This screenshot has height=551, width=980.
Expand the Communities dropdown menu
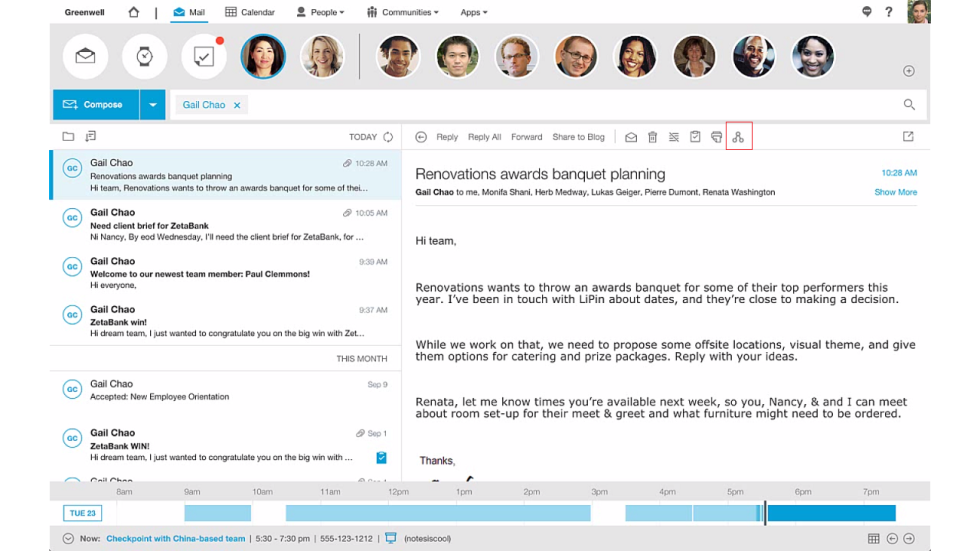(402, 12)
